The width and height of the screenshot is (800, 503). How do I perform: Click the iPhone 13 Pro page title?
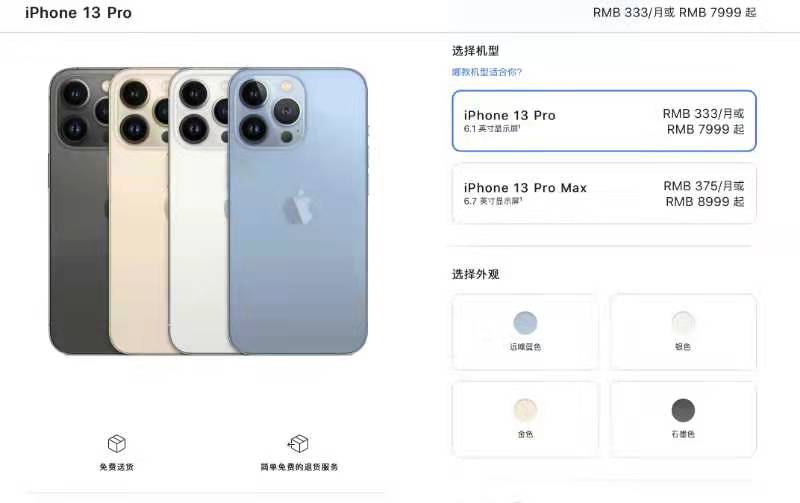click(x=79, y=13)
